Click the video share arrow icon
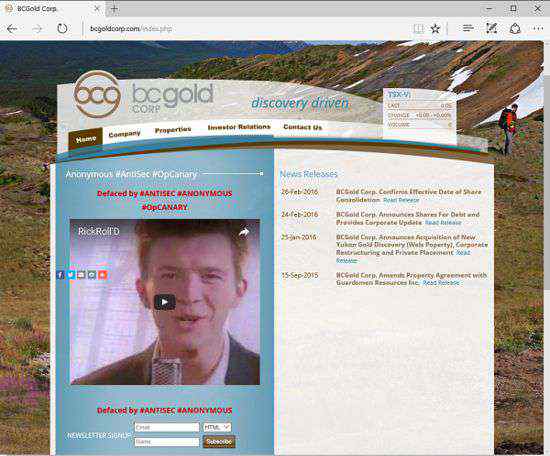 click(x=244, y=232)
